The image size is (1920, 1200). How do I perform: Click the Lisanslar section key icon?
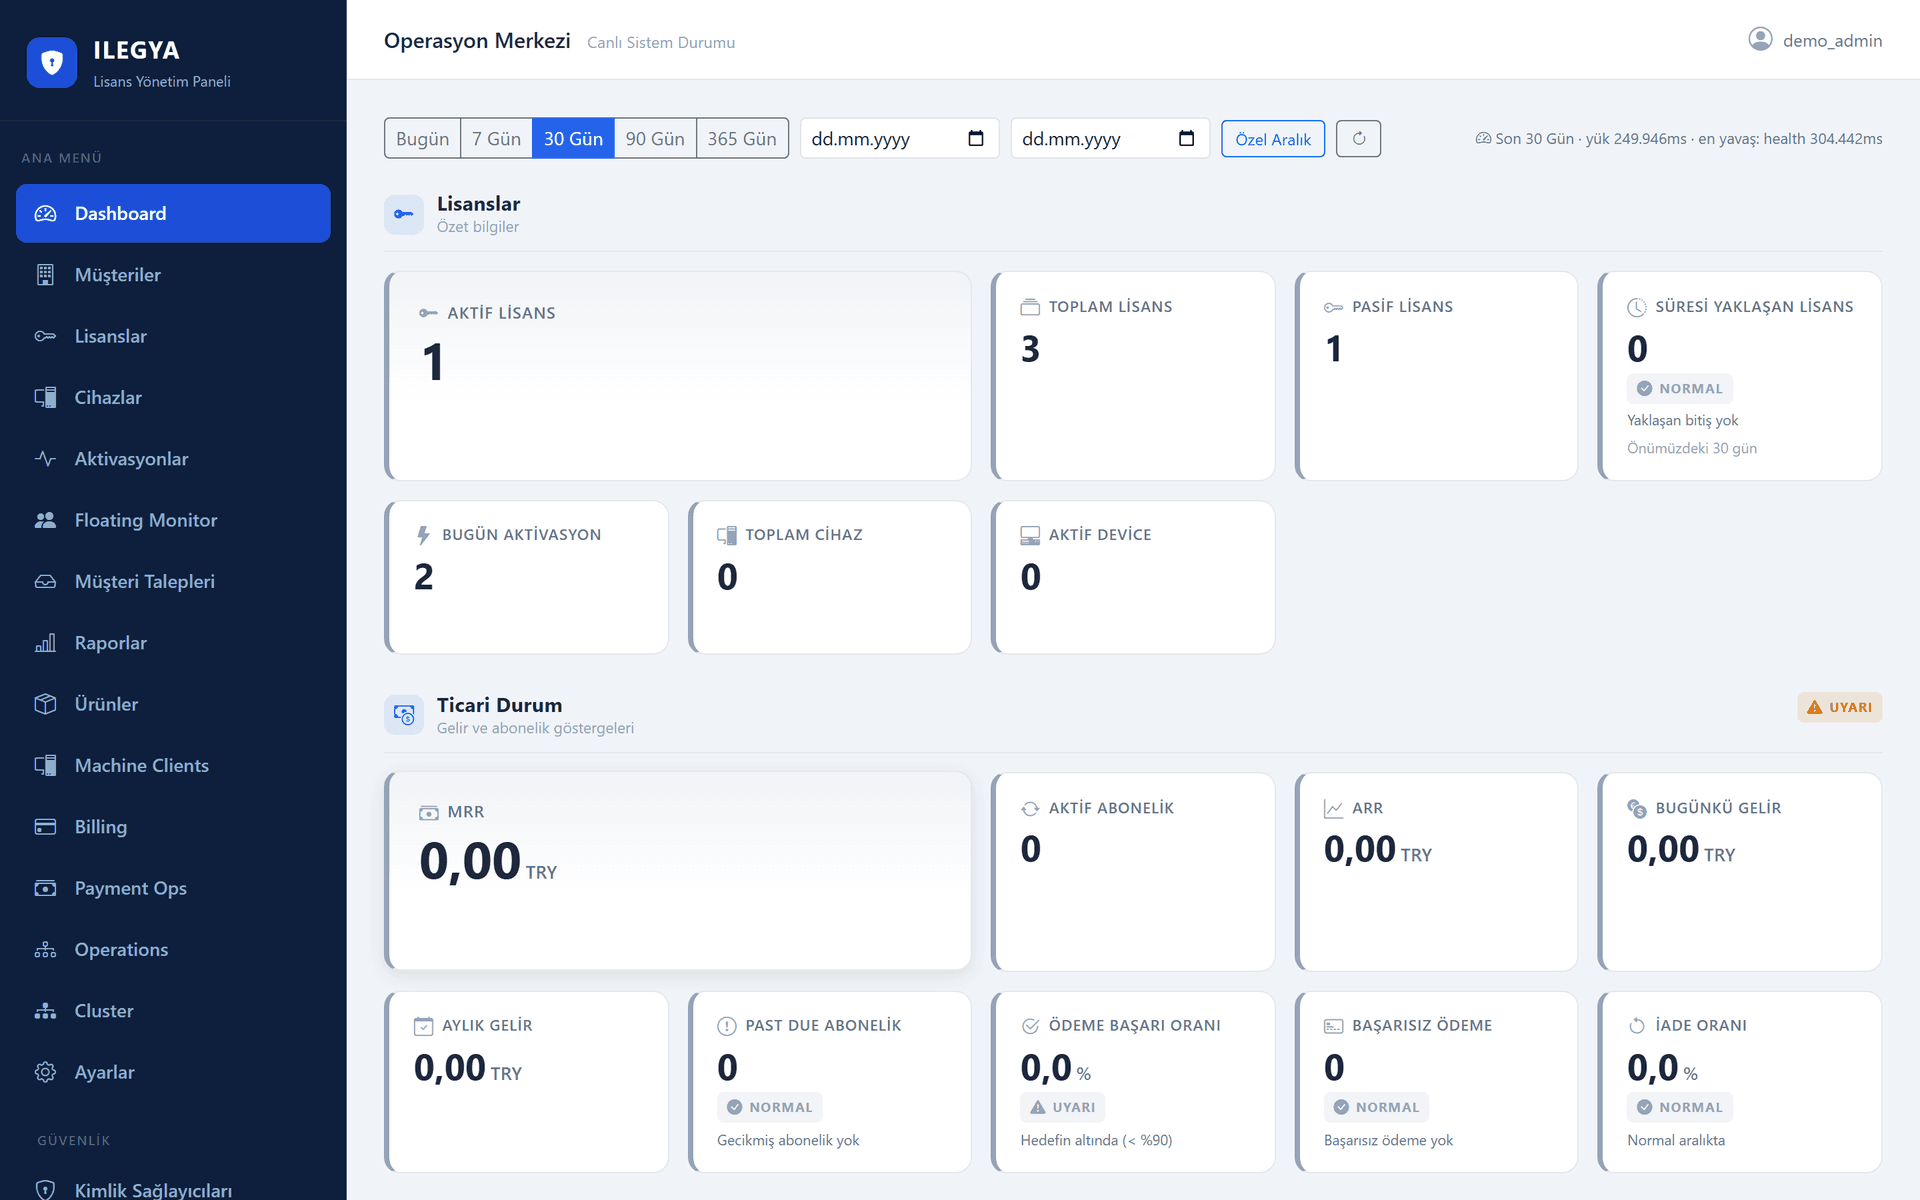(404, 214)
